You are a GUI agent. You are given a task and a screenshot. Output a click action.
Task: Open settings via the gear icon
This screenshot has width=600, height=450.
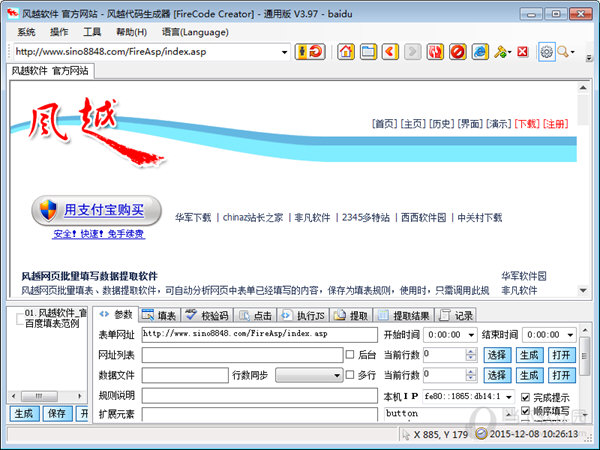point(546,52)
